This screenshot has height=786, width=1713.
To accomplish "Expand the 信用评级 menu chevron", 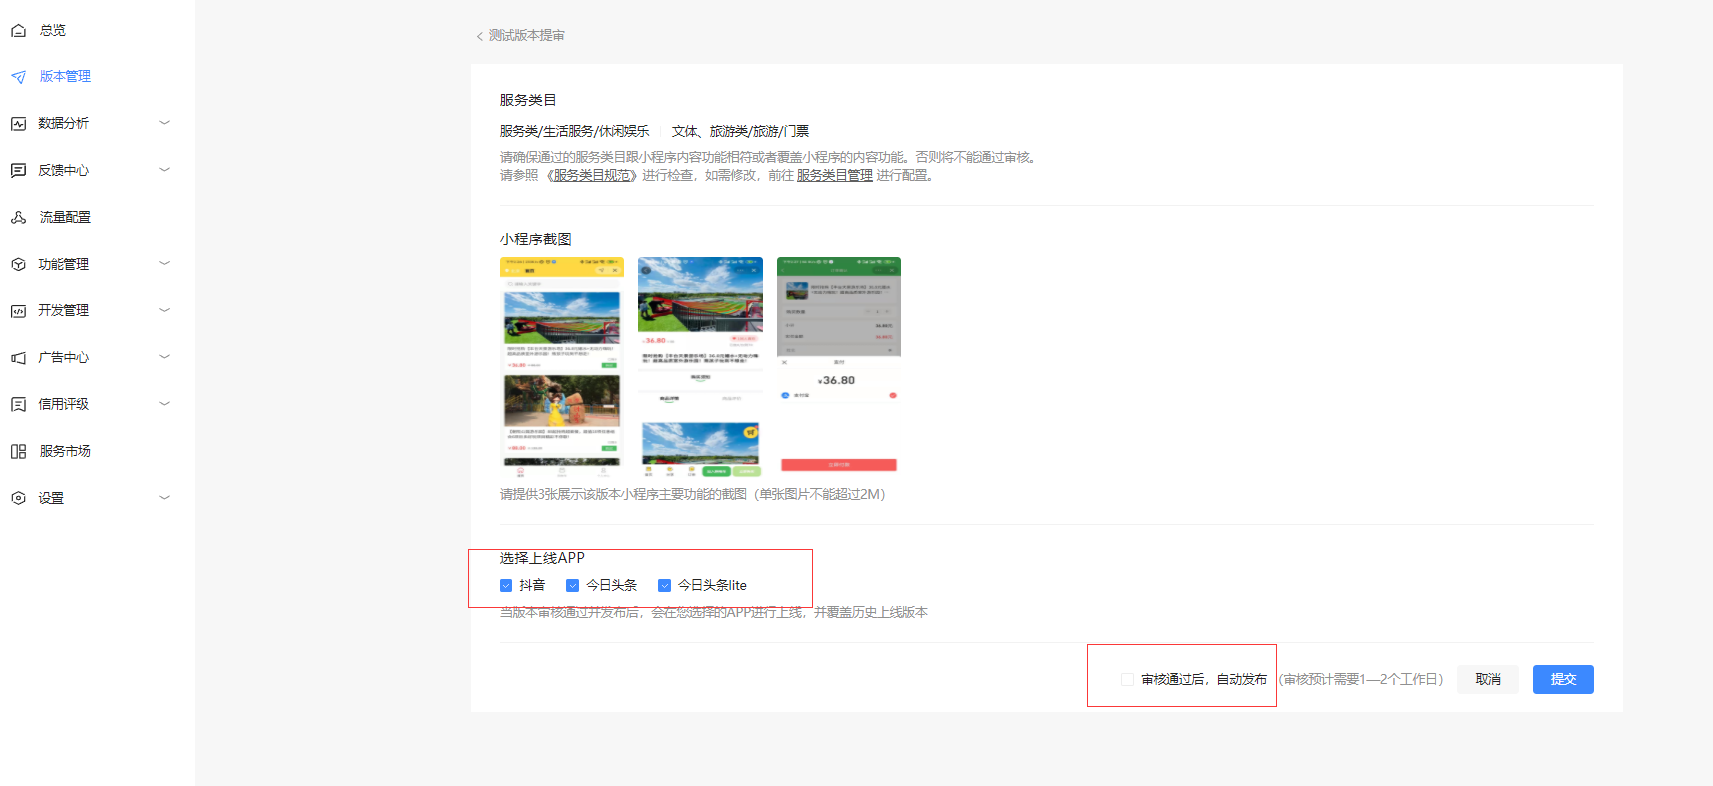I will click(165, 404).
